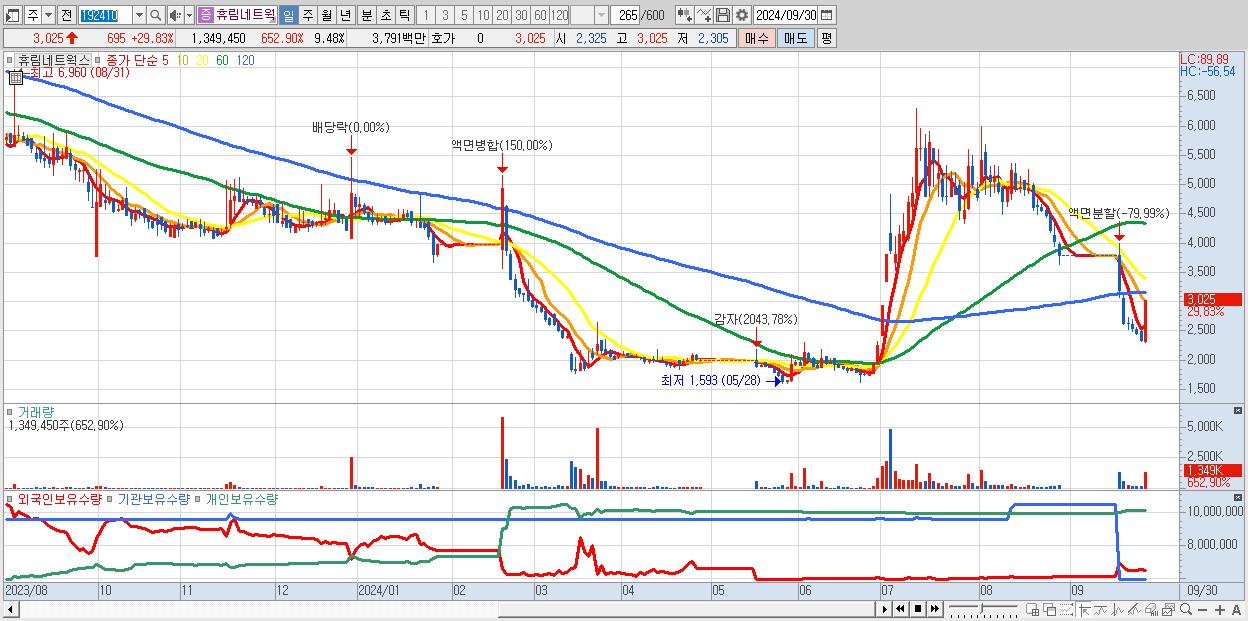
Task: Switch to 초 second chart tab
Action: tap(386, 16)
